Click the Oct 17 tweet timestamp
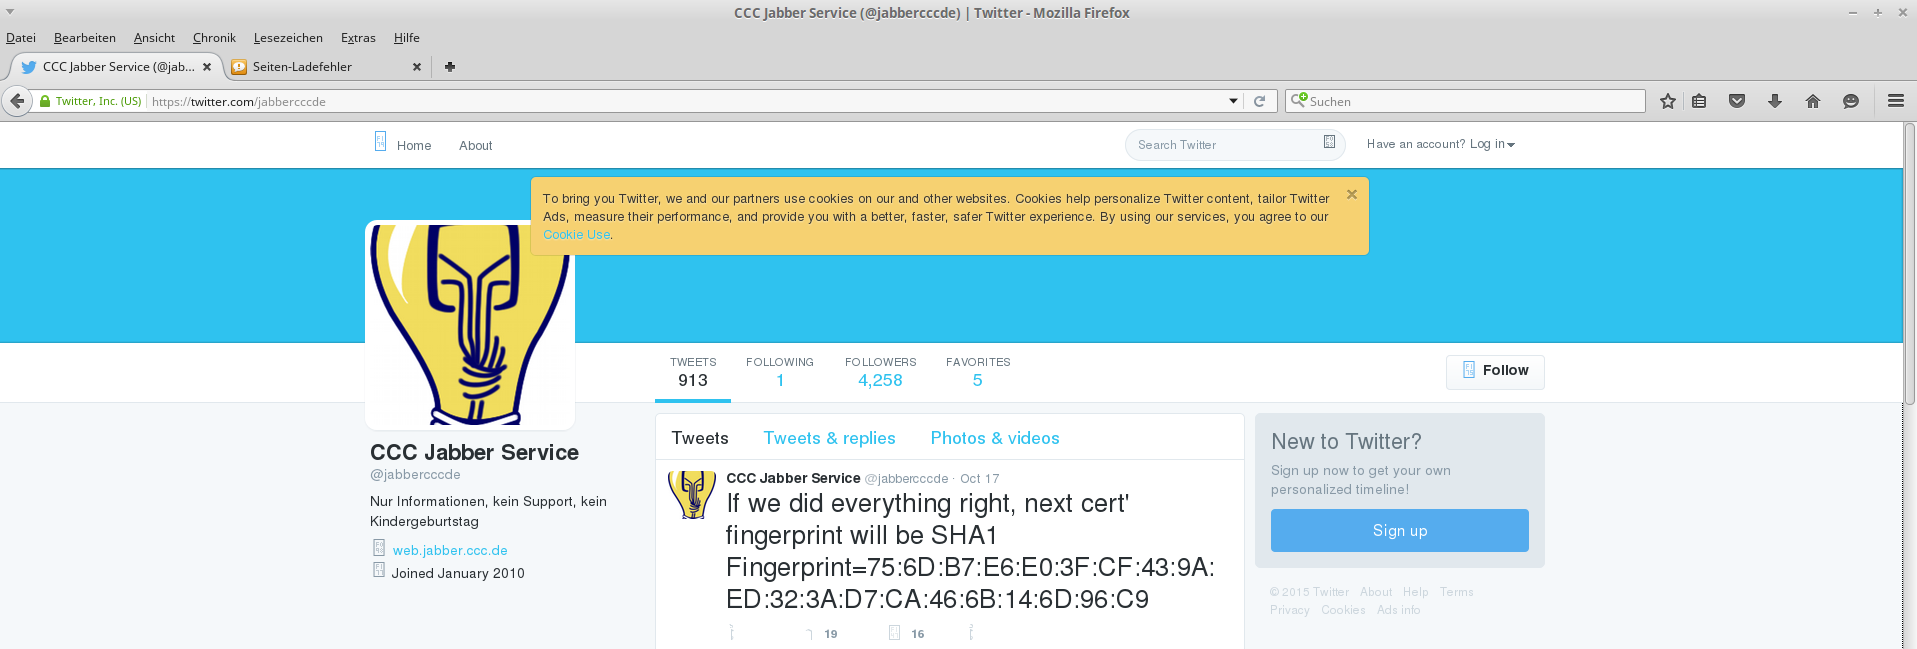Image resolution: width=1917 pixels, height=649 pixels. (x=979, y=479)
